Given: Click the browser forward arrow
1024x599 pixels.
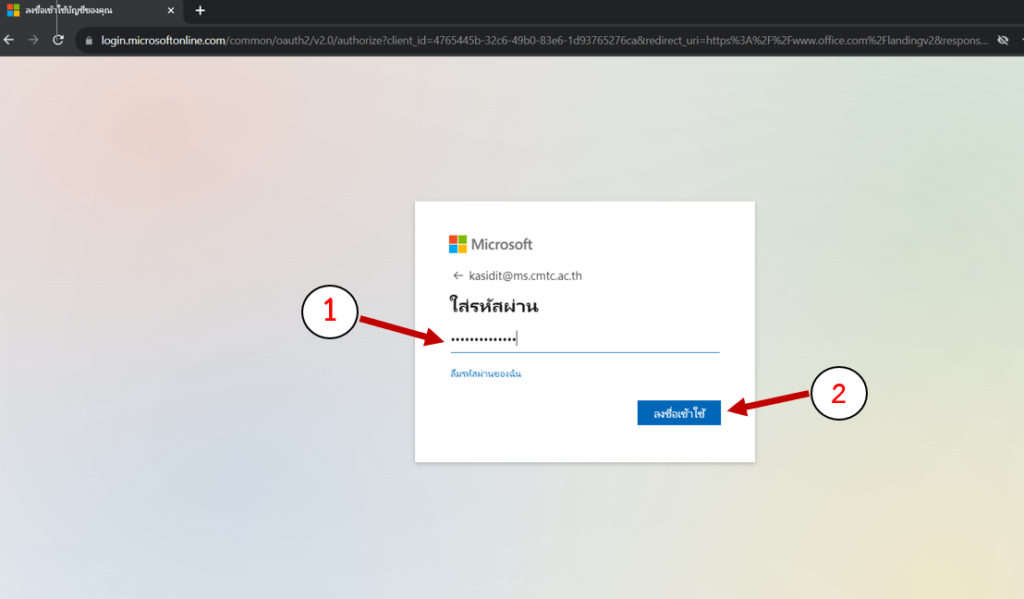Looking at the screenshot, I should 33,40.
